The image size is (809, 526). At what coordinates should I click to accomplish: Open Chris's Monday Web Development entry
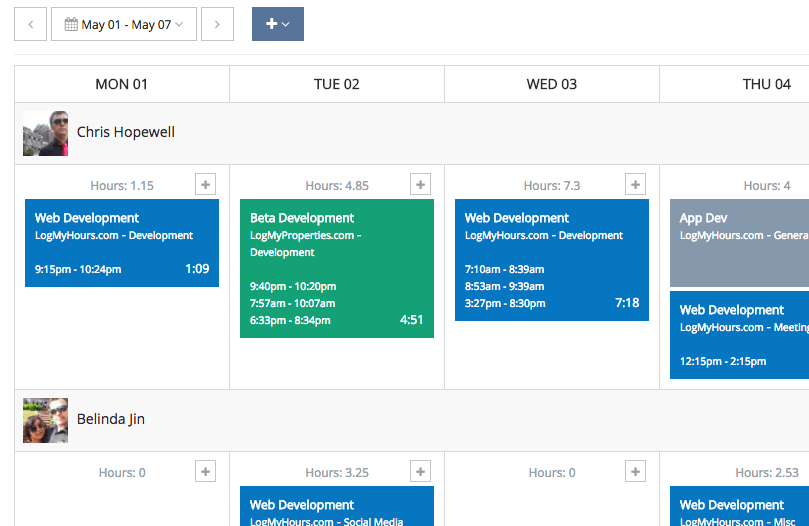[x=122, y=243]
